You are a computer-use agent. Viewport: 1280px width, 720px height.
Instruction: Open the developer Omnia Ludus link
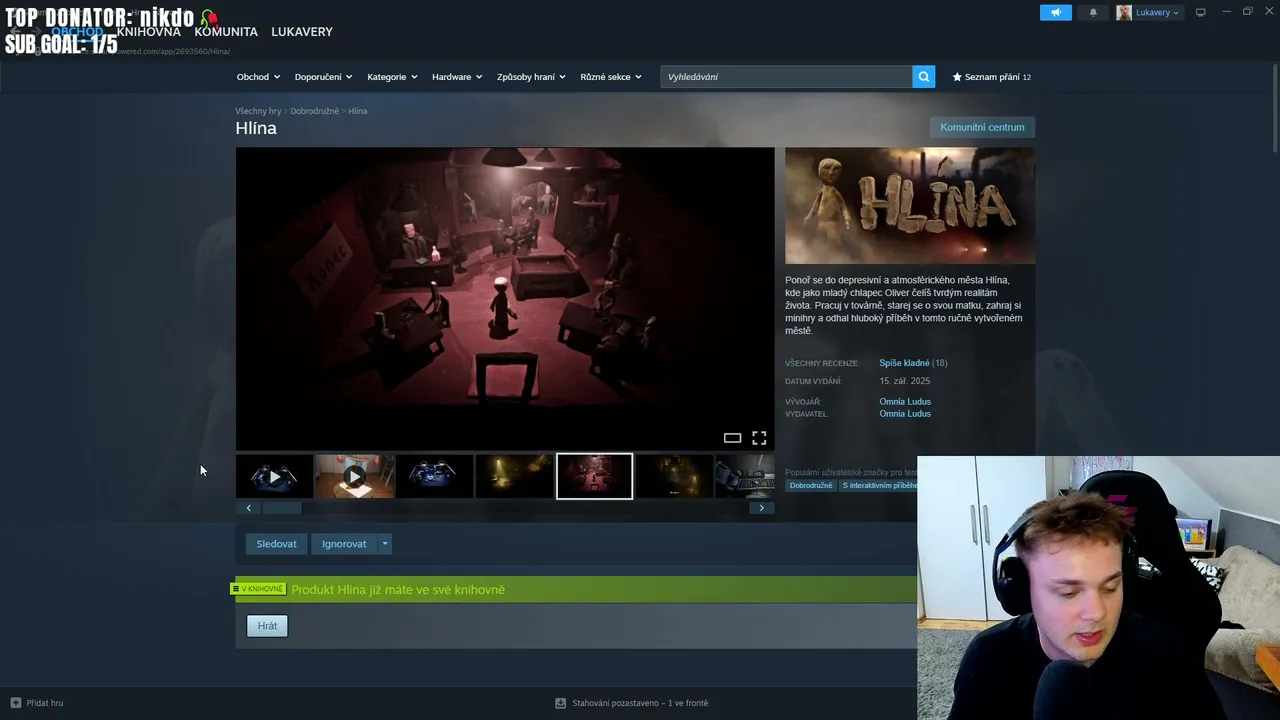point(905,402)
